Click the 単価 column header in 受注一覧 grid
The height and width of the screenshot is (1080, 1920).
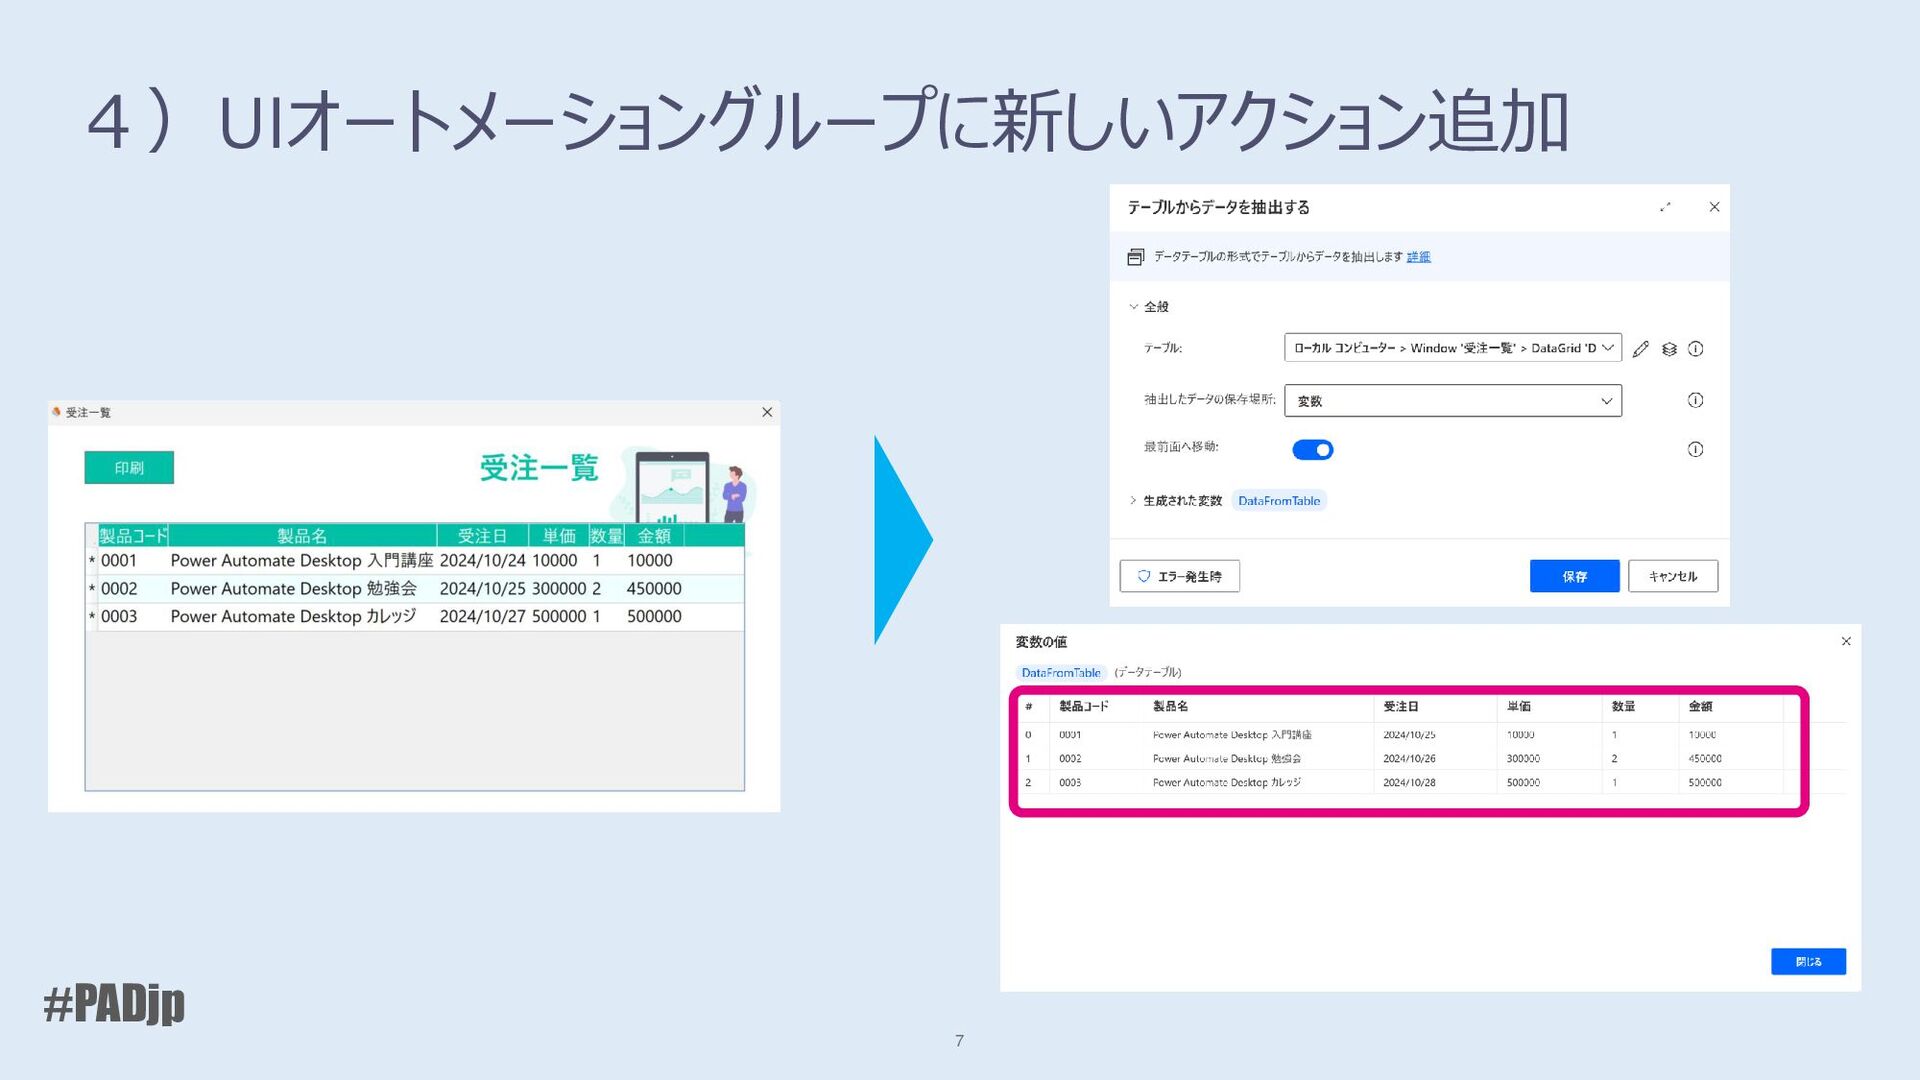559,536
